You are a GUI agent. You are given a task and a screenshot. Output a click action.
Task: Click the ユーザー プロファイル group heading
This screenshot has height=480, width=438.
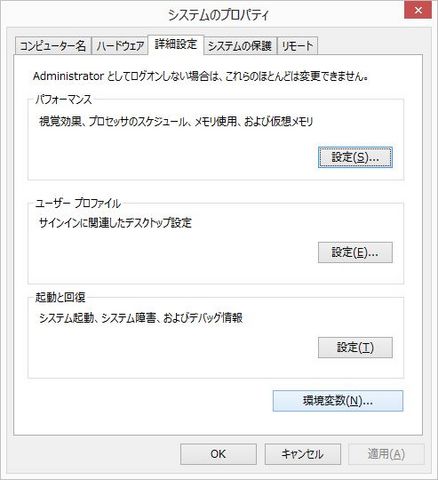pyautogui.click(x=78, y=203)
